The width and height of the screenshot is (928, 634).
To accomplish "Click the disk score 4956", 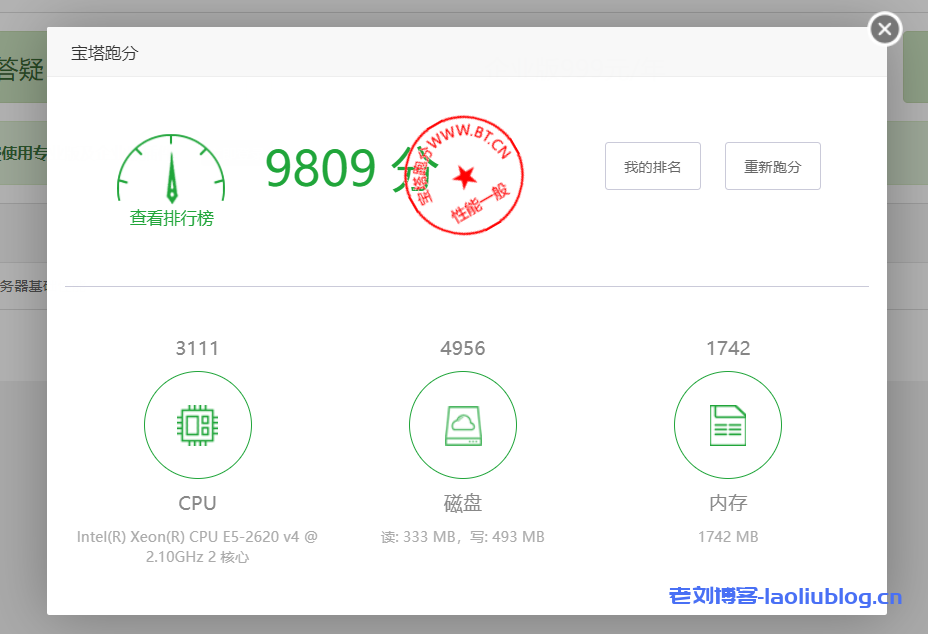I will point(462,348).
